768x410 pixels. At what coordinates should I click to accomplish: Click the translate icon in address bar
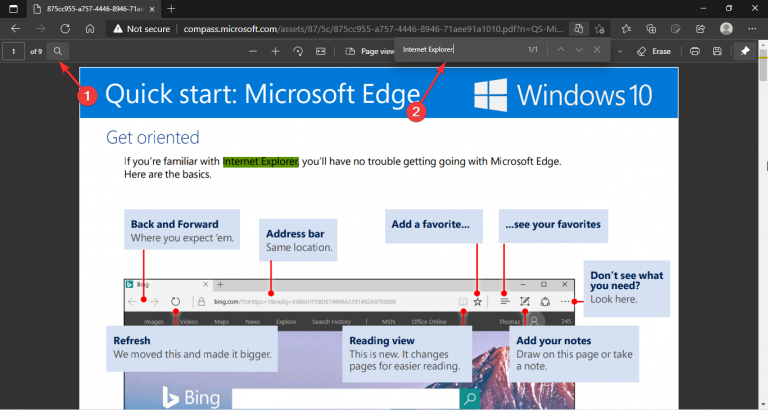tap(578, 29)
